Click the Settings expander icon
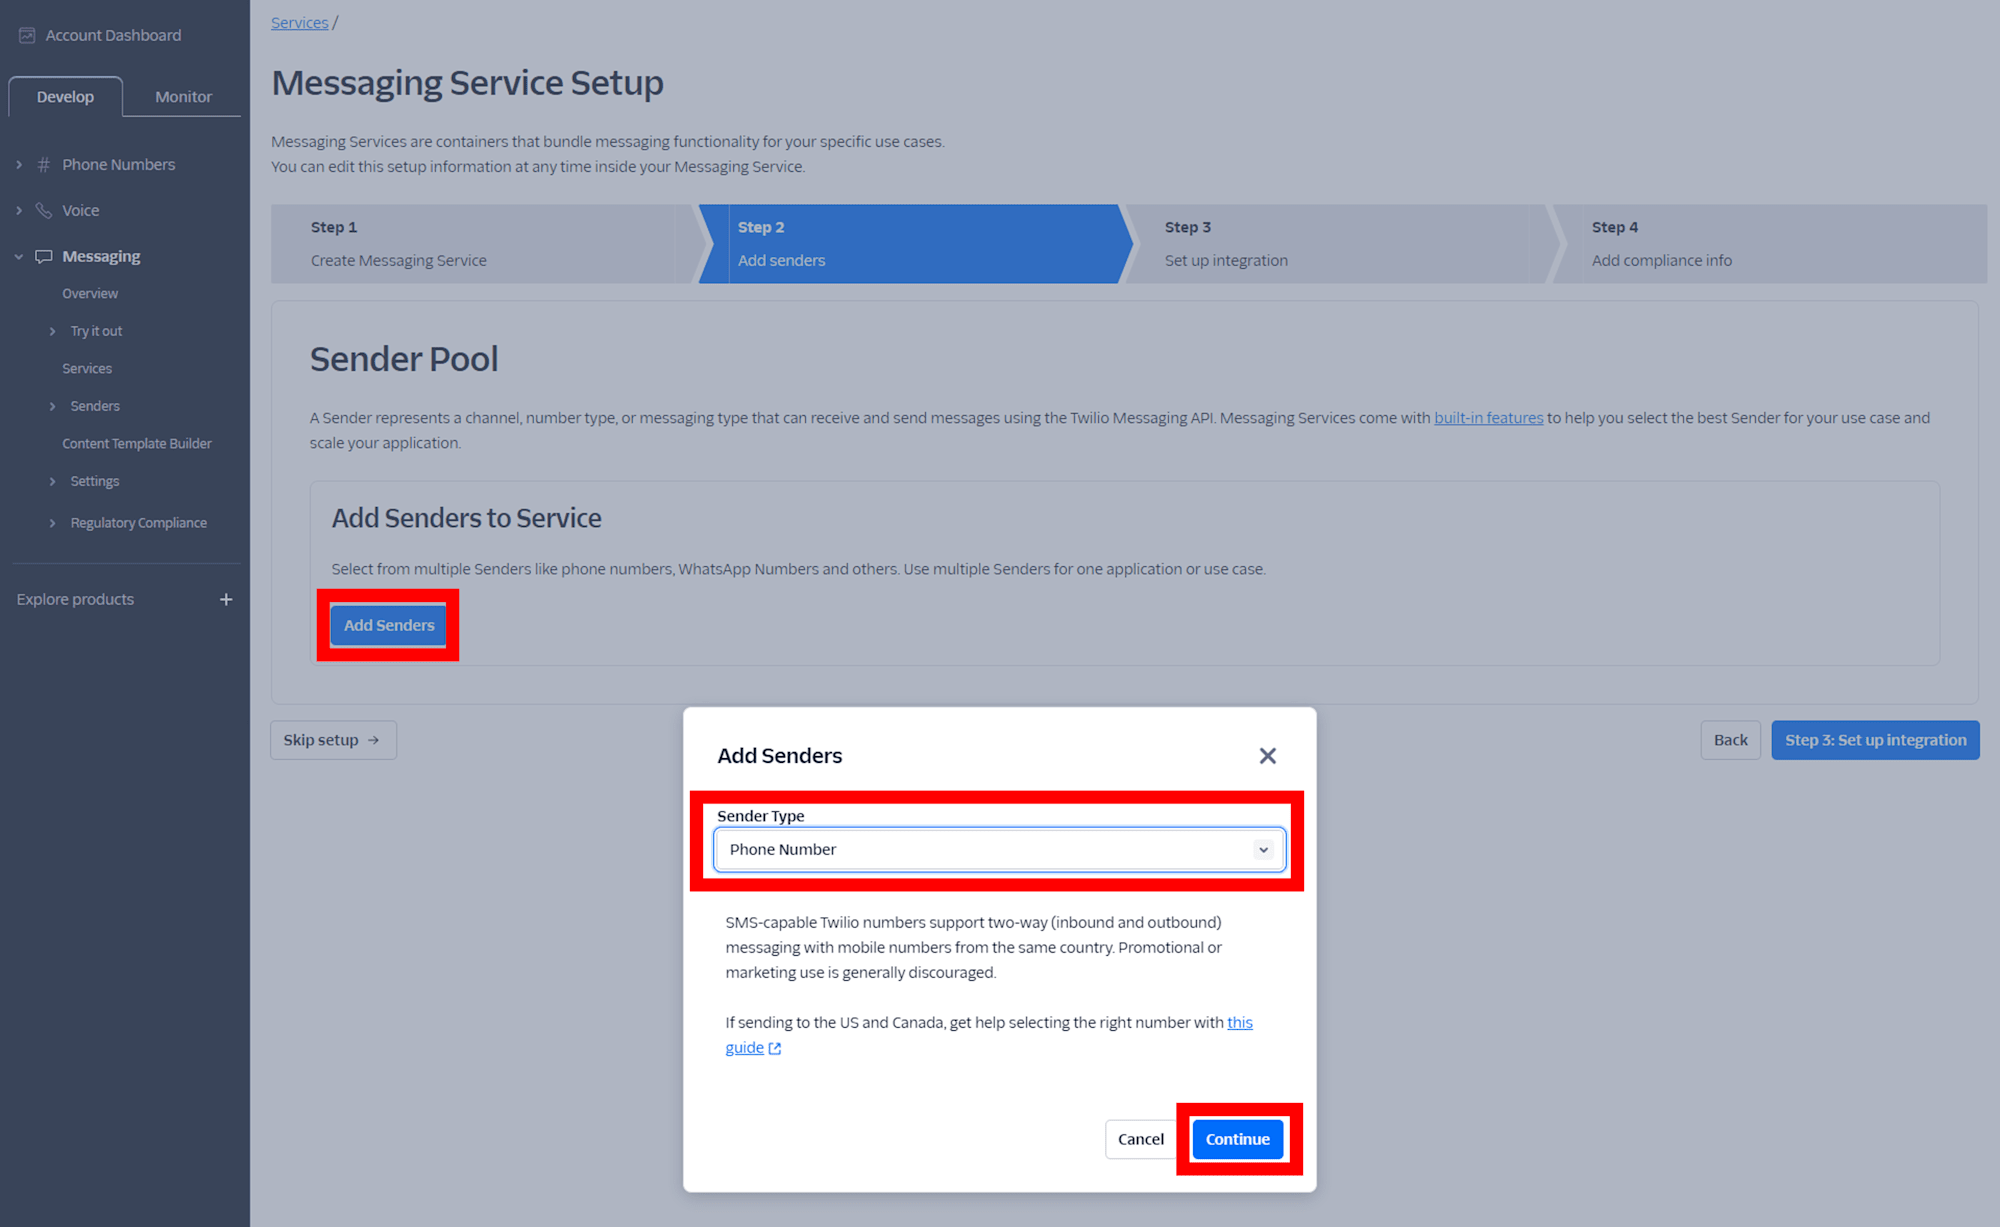This screenshot has height=1227, width=2000. (x=50, y=481)
